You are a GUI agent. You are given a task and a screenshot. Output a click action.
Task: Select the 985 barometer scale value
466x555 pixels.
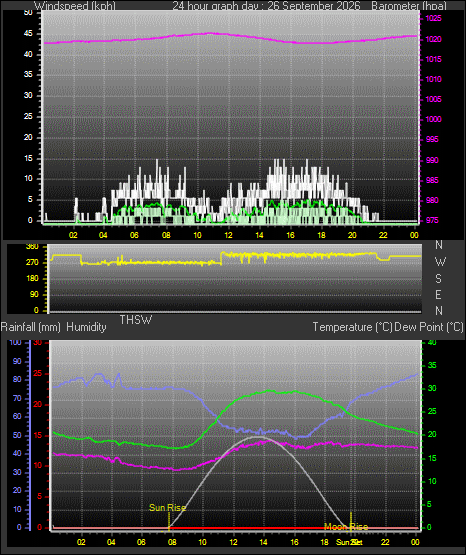(x=432, y=181)
